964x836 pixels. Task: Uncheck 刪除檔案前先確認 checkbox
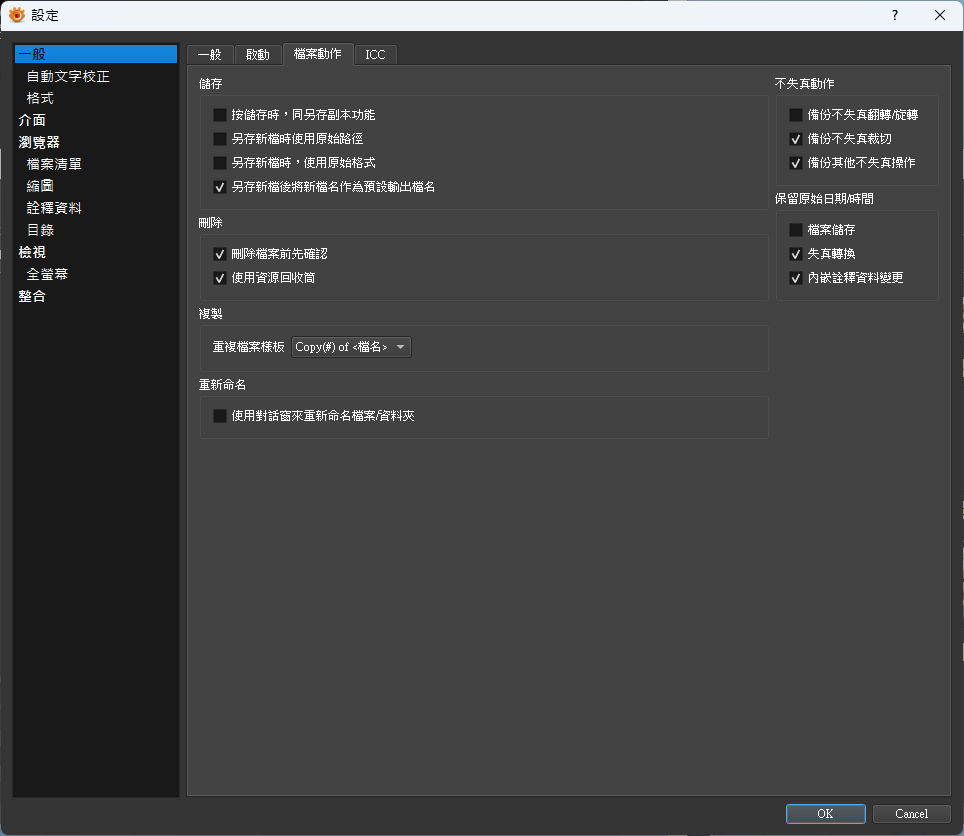[x=220, y=254]
